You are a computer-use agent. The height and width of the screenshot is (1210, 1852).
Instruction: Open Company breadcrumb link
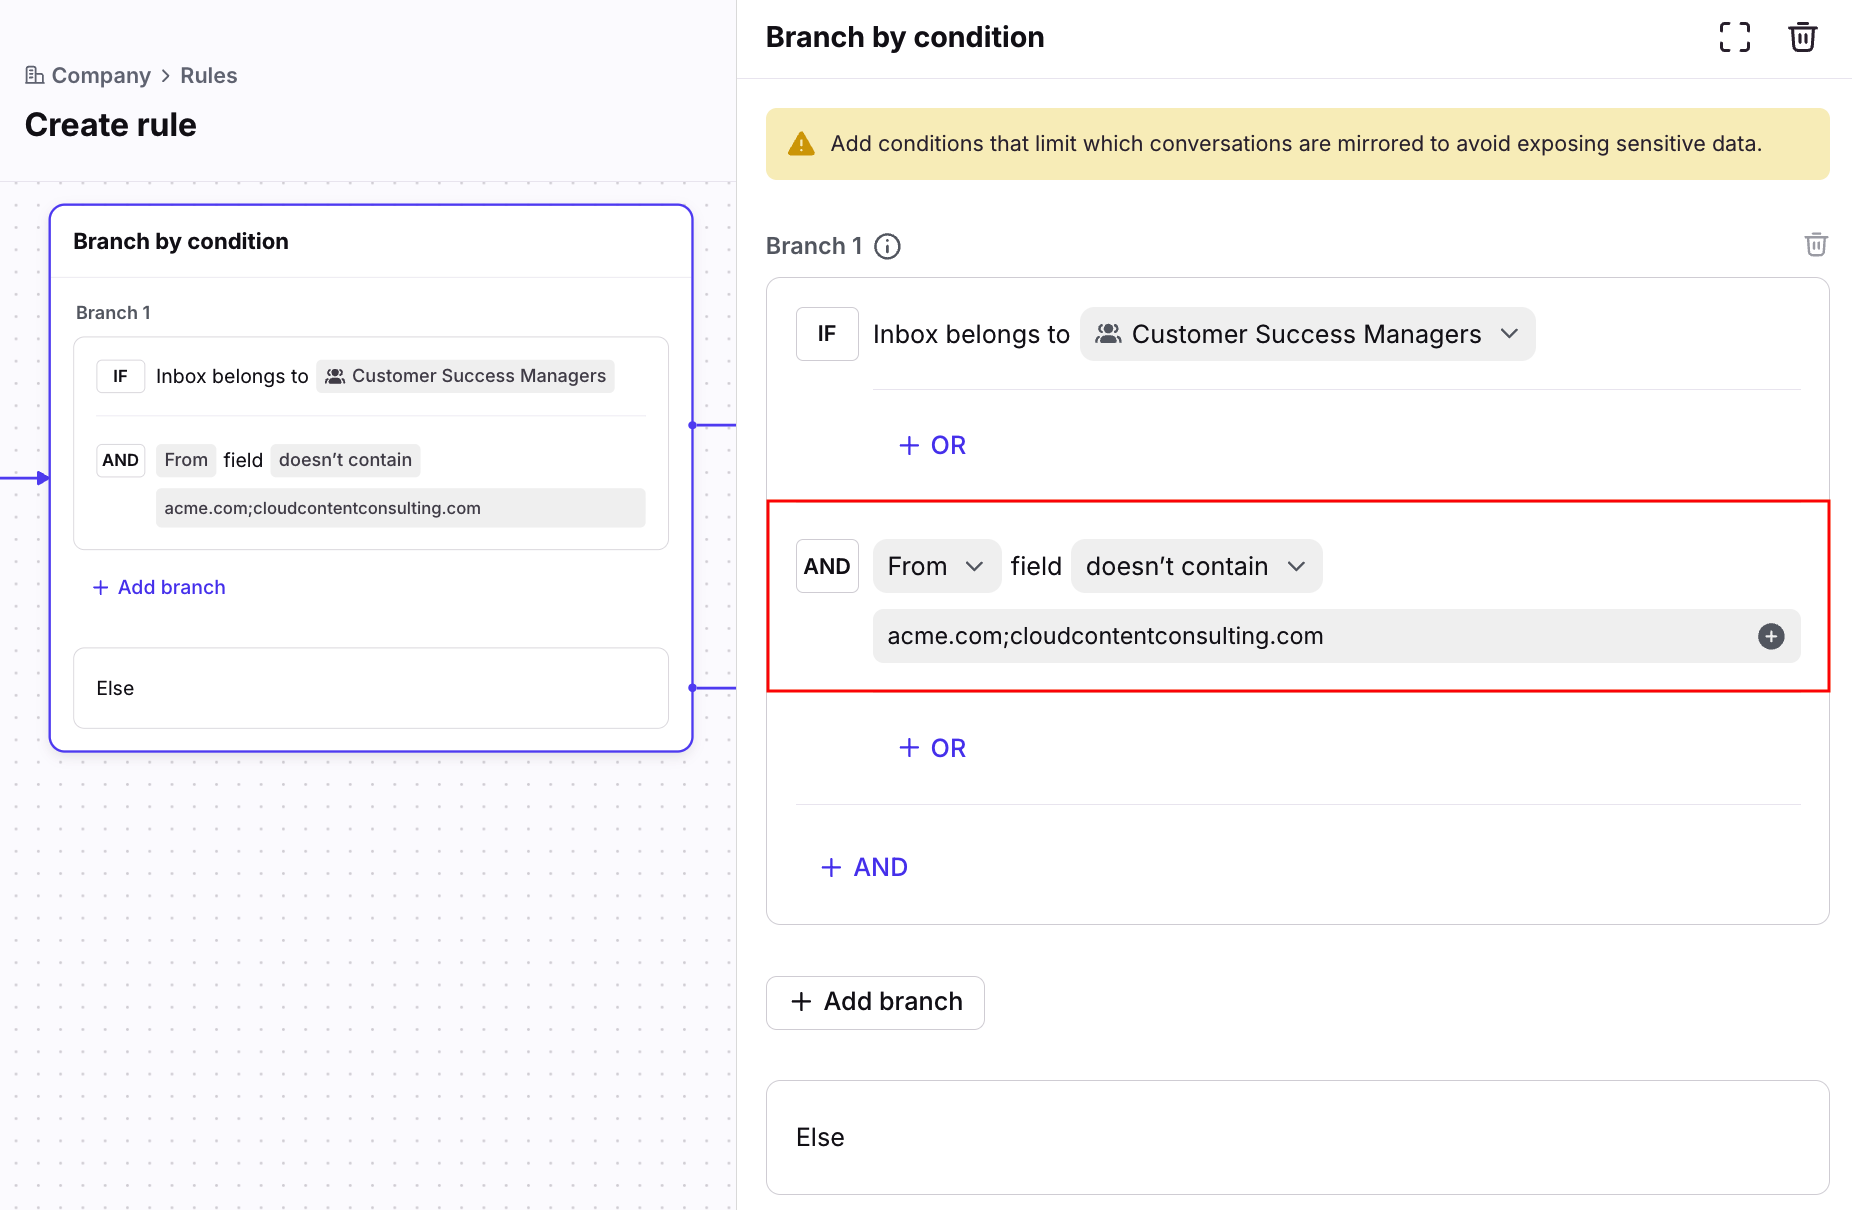point(100,76)
